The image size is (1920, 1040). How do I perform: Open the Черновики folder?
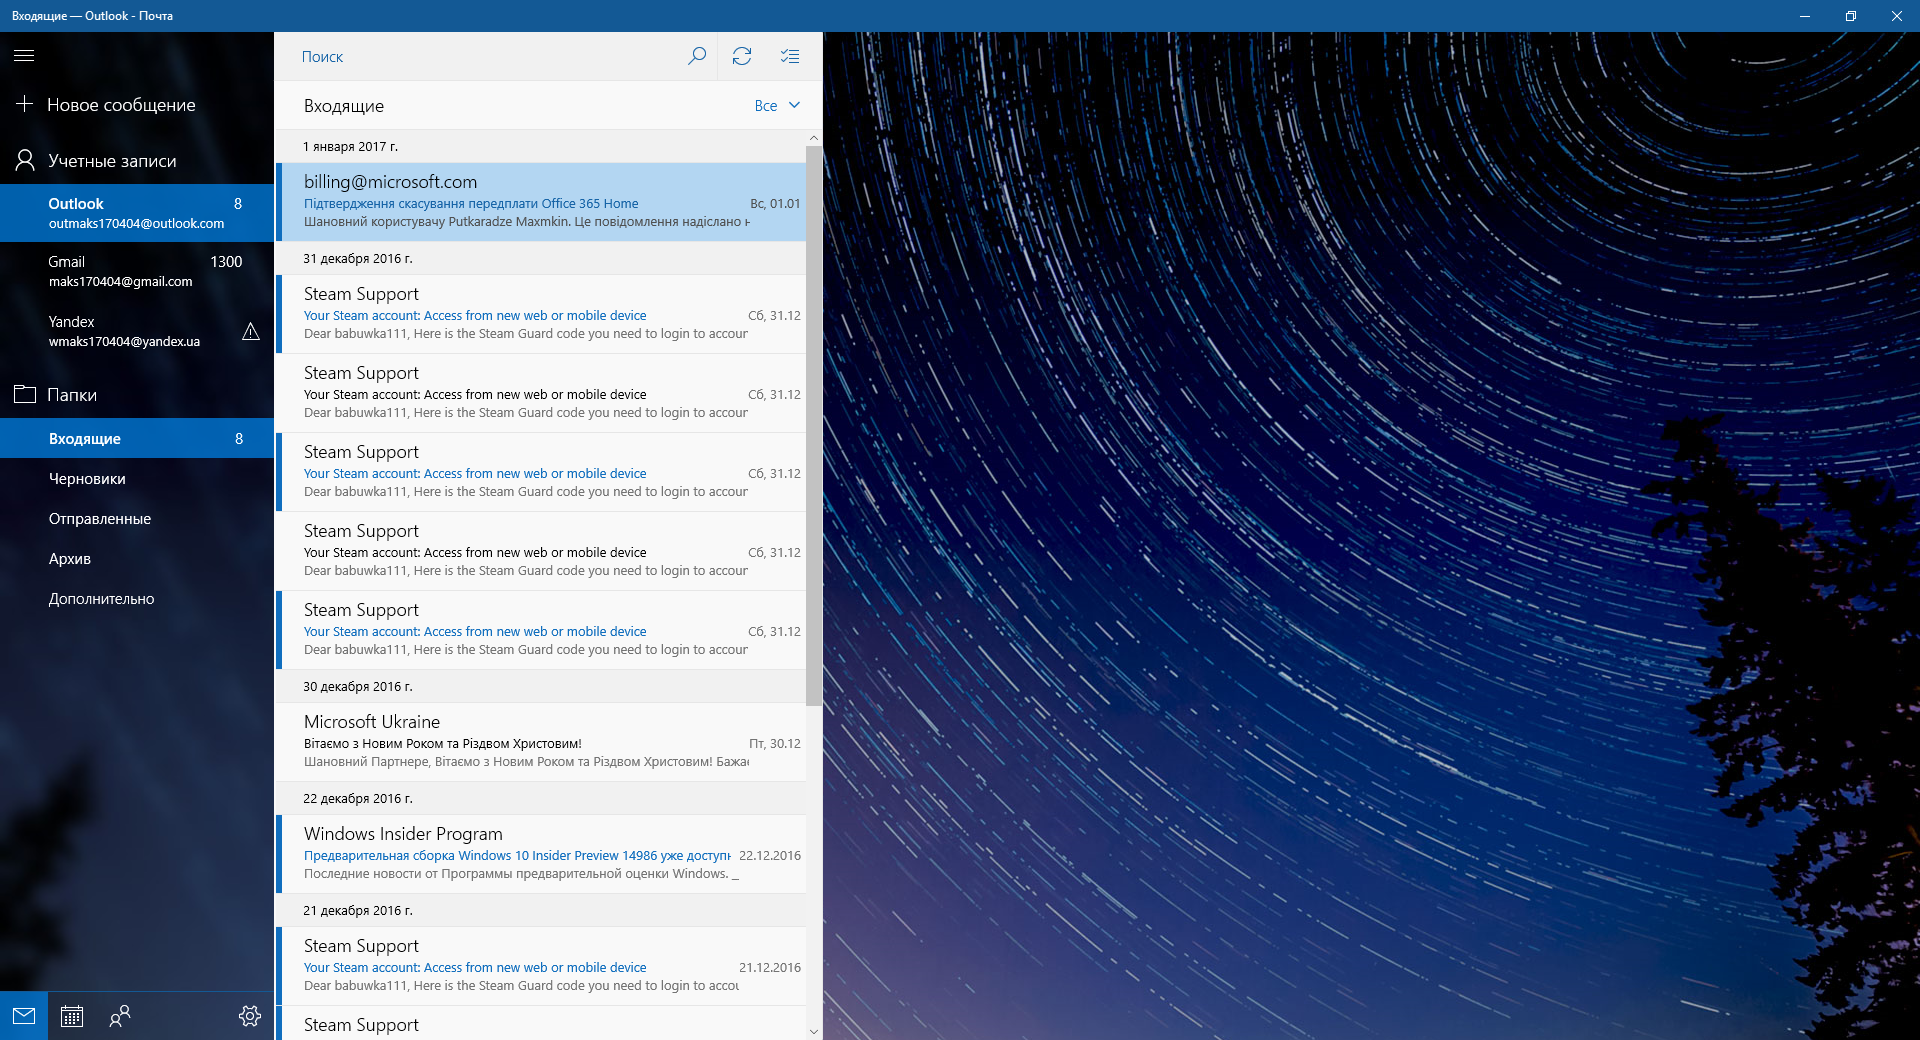[137, 478]
